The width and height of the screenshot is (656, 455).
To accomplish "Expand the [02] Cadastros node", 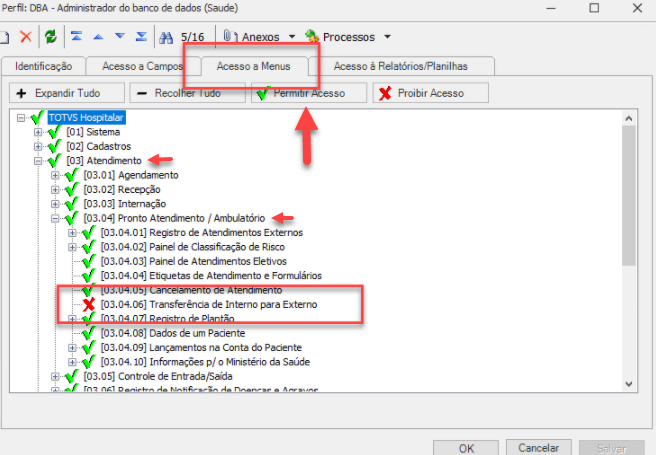I will click(x=38, y=146).
